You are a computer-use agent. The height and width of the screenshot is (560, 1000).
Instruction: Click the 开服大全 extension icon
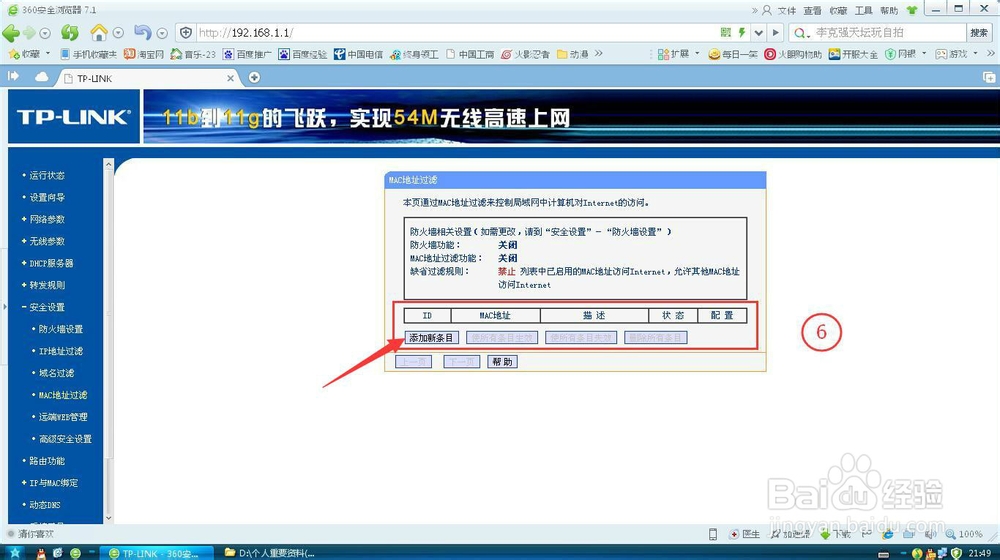pos(853,54)
